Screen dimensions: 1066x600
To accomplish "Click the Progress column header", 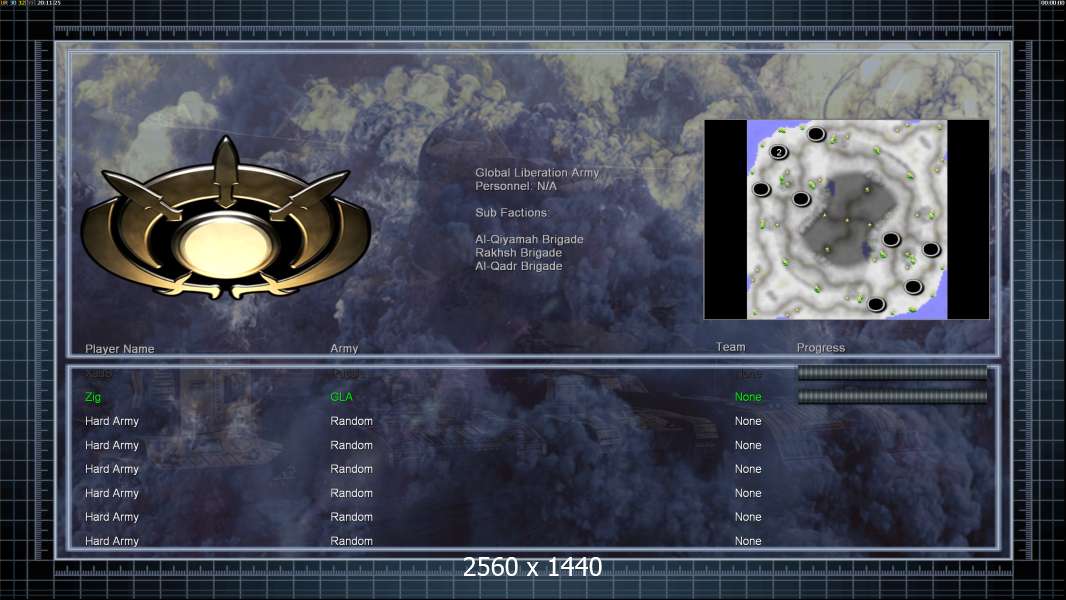I will pos(821,347).
